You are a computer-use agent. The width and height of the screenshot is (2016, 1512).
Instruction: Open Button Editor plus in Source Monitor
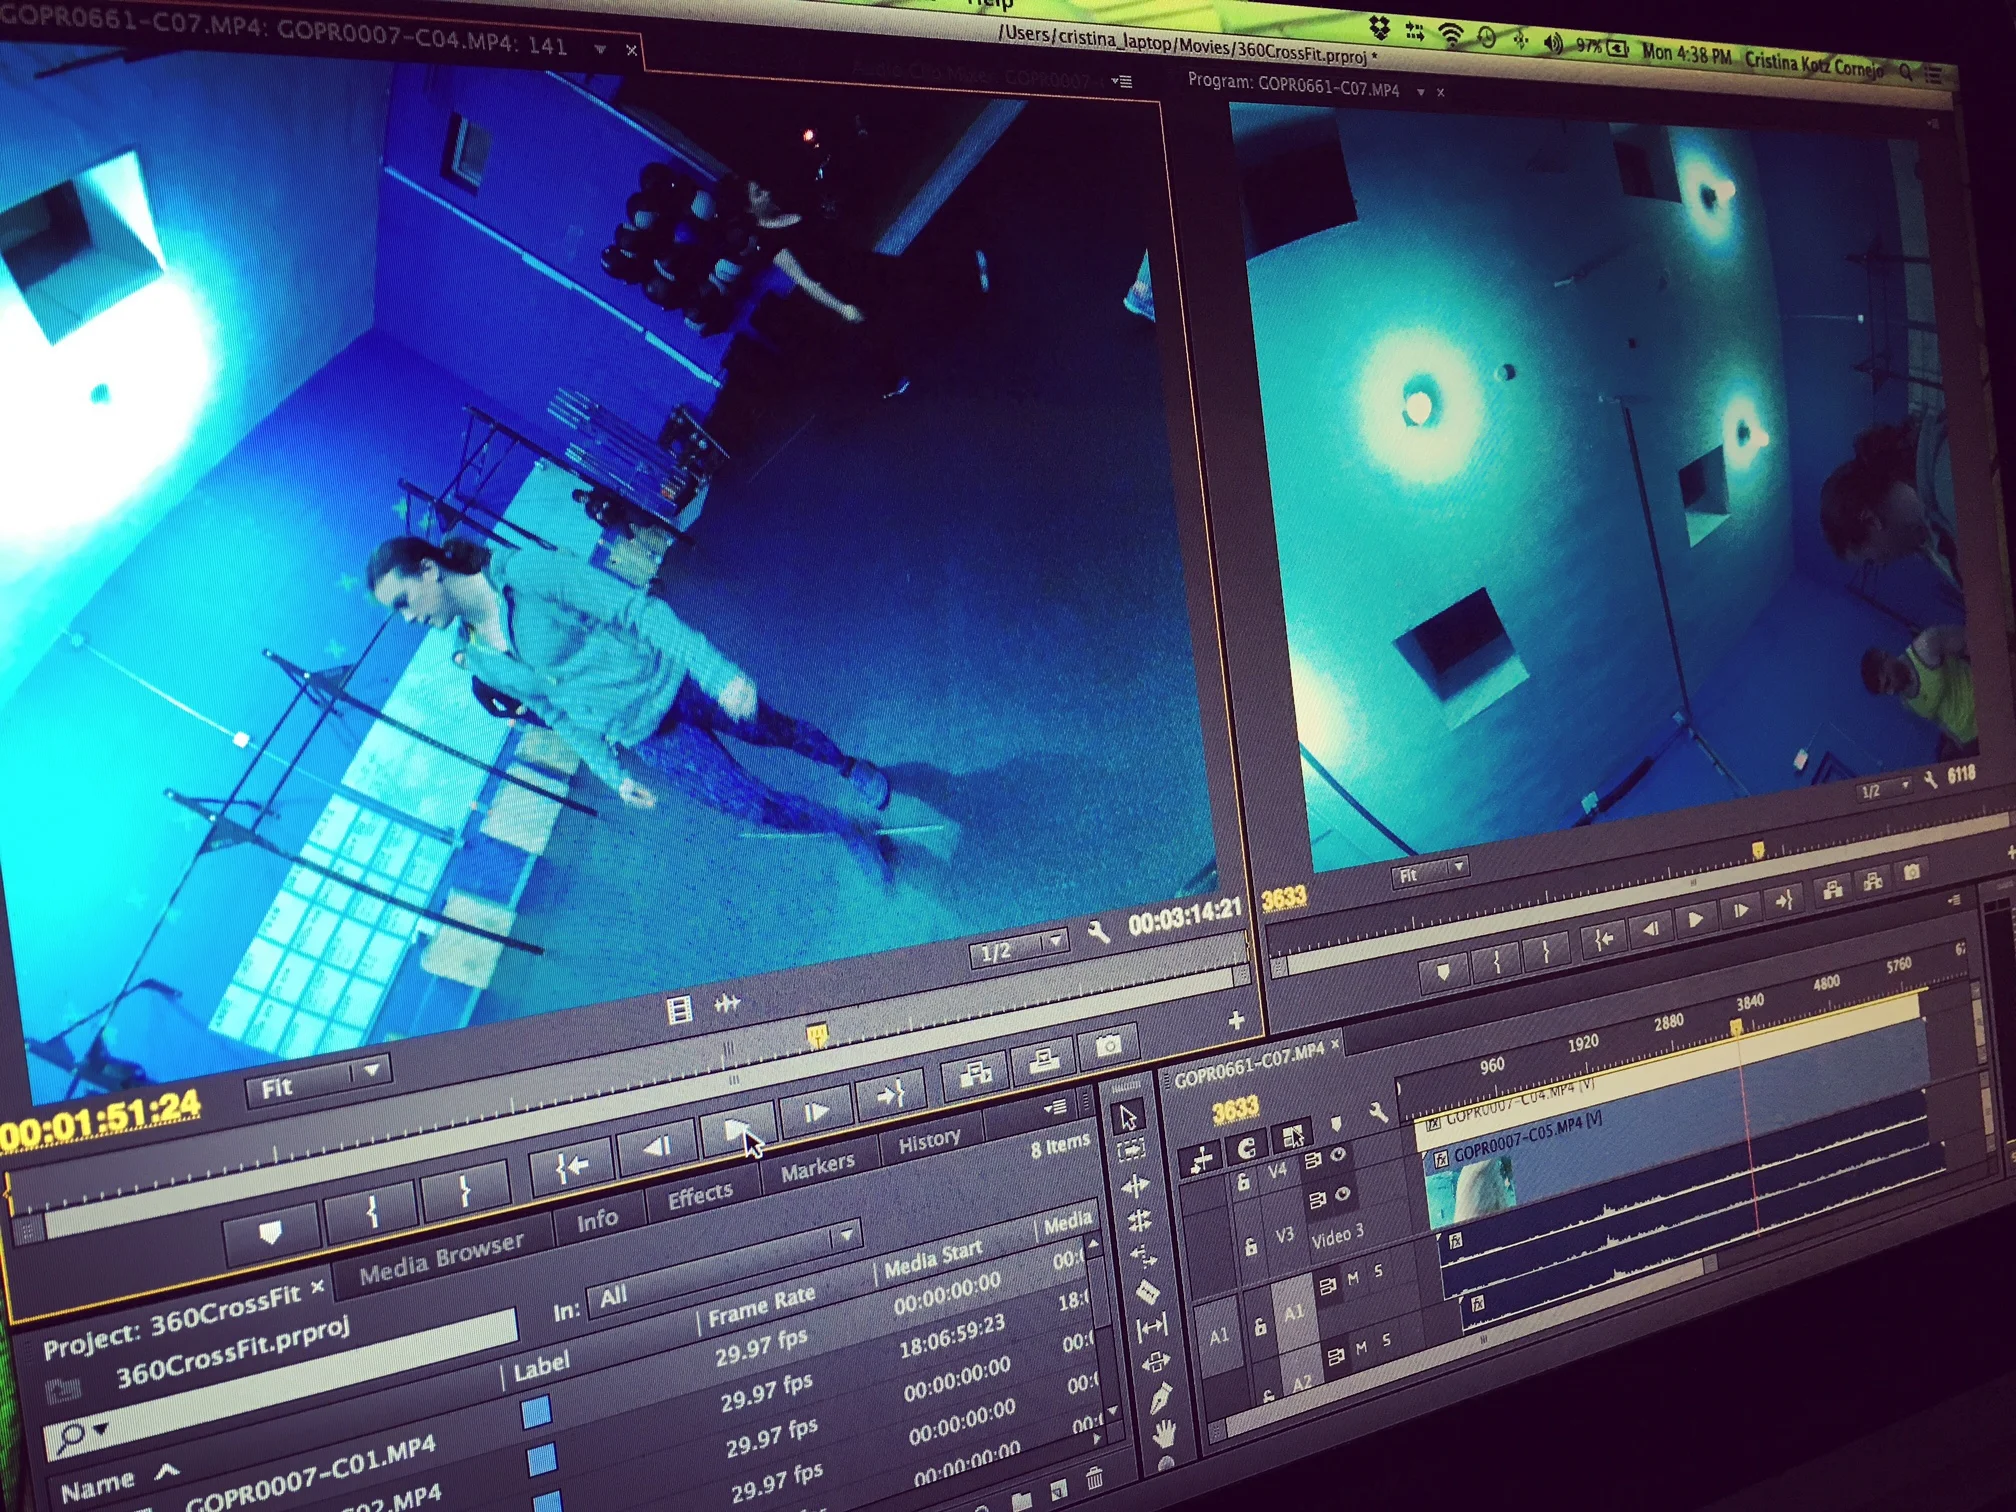(x=1236, y=1020)
